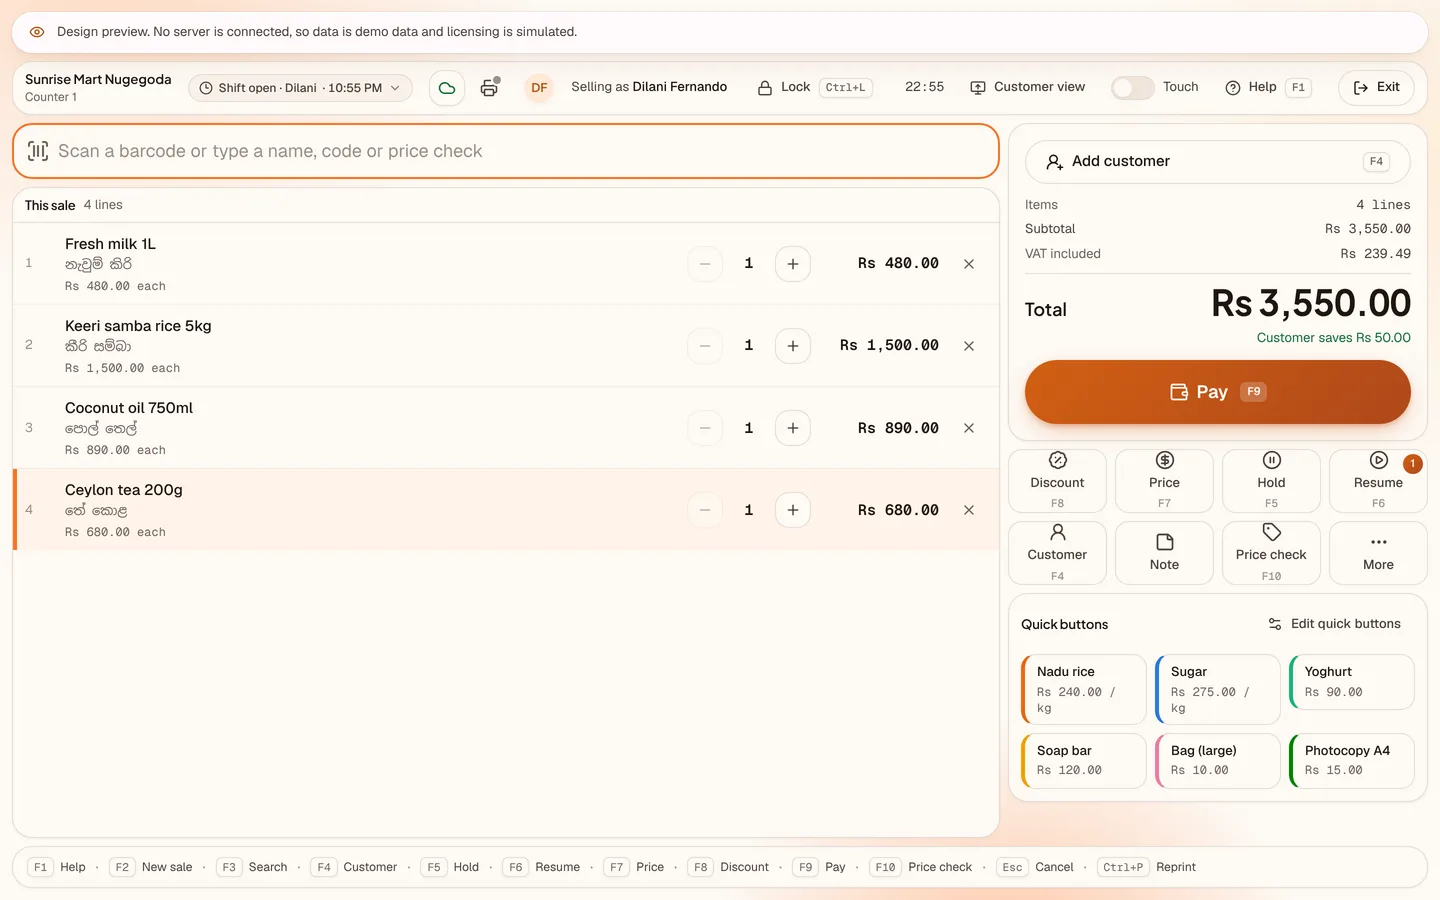This screenshot has height=900, width=1440.
Task: Increase quantity of Keeri samba rice 5kg
Action: pos(793,346)
